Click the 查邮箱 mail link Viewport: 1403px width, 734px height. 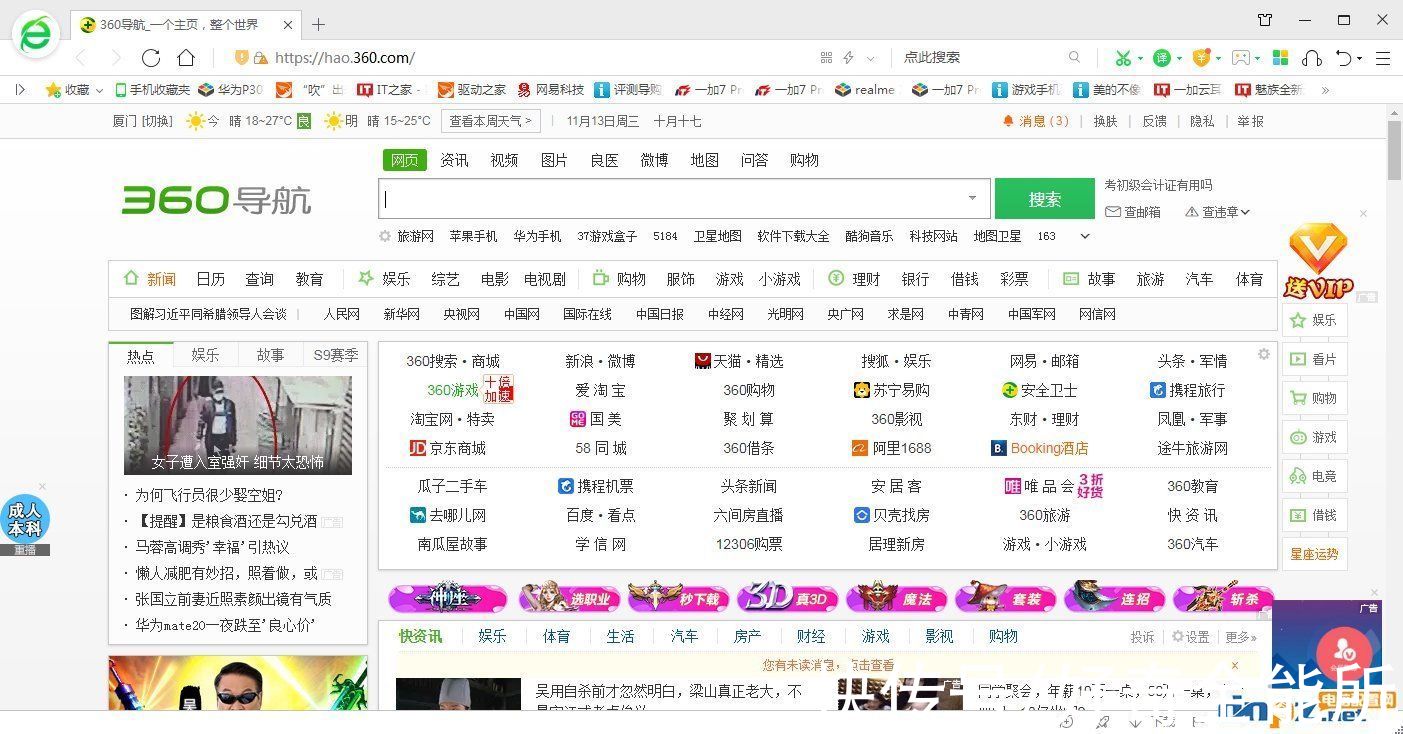(x=1133, y=212)
